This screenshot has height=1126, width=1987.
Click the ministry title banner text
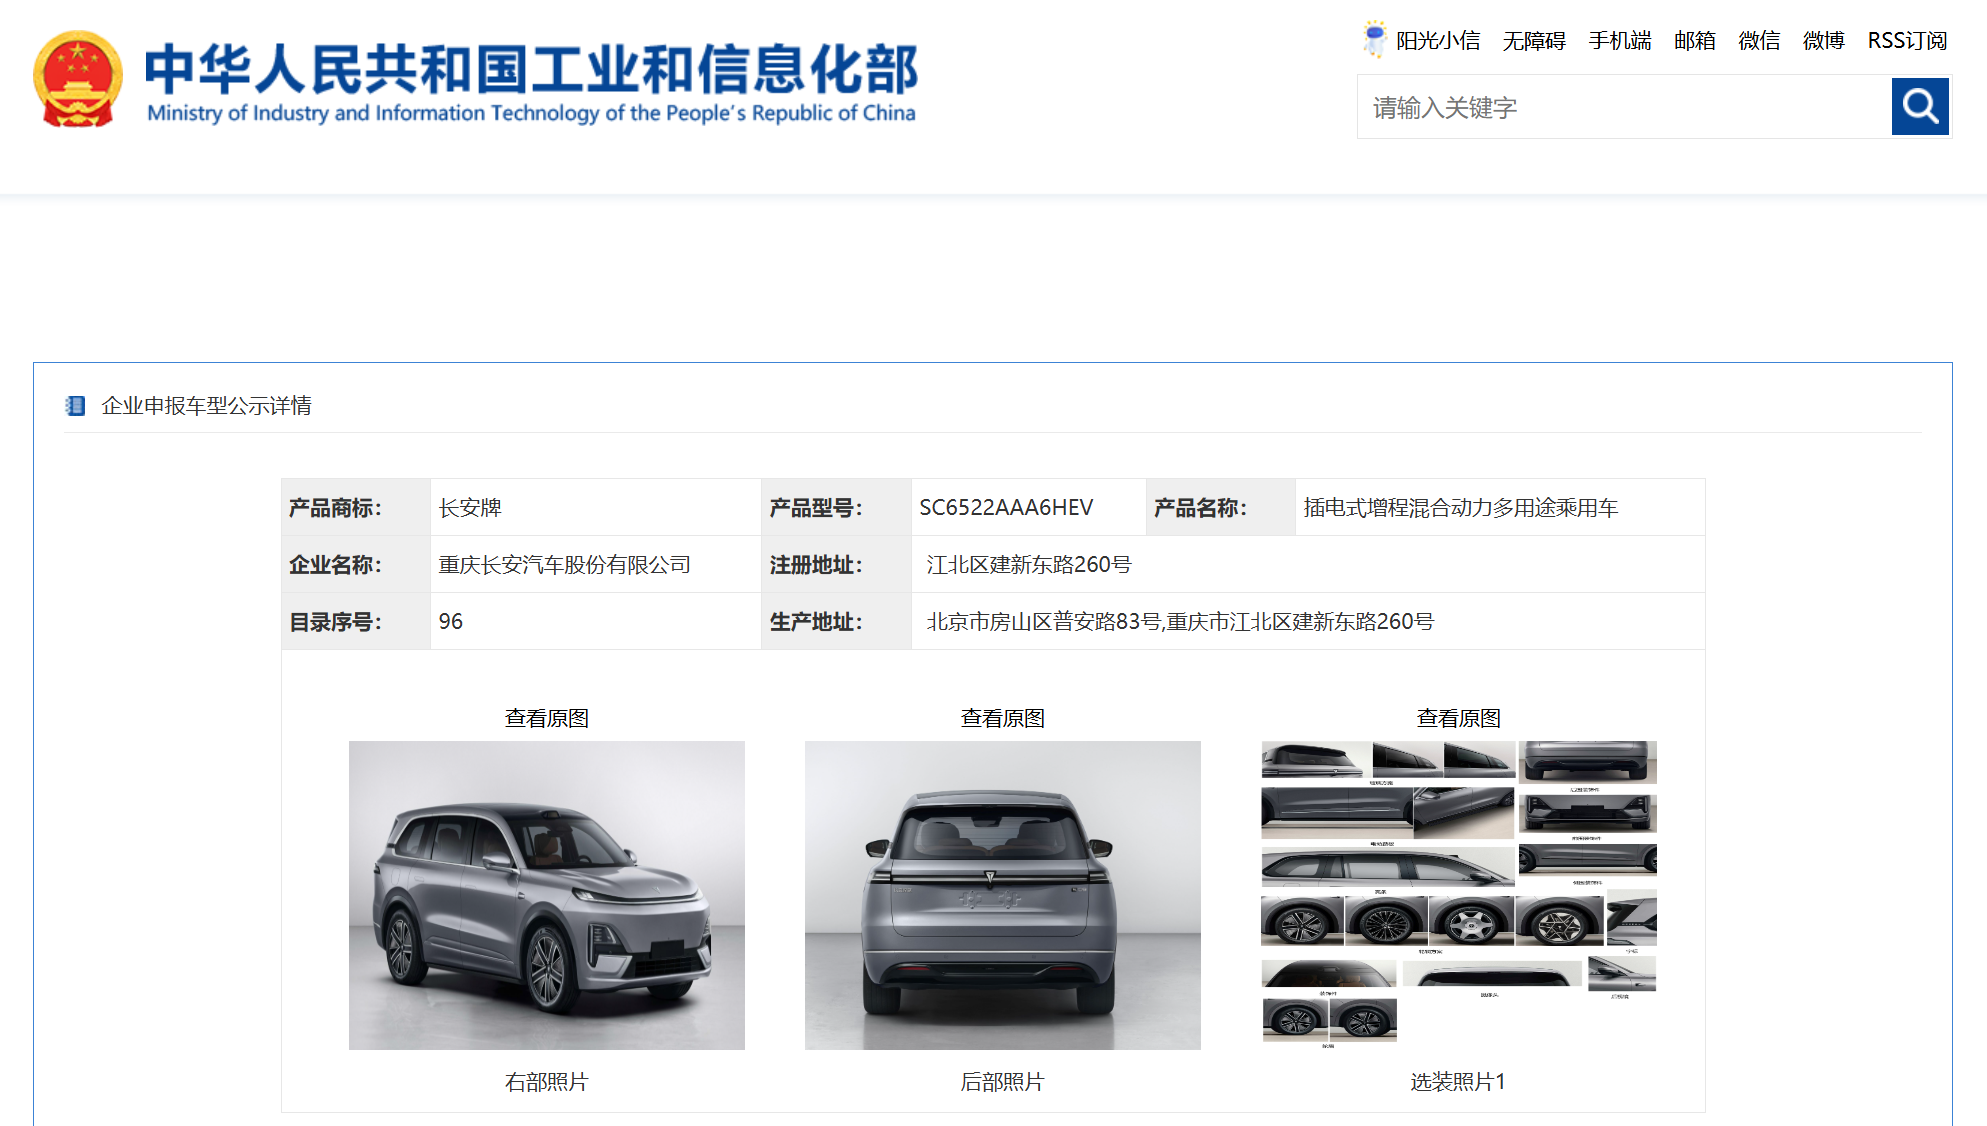coord(531,82)
